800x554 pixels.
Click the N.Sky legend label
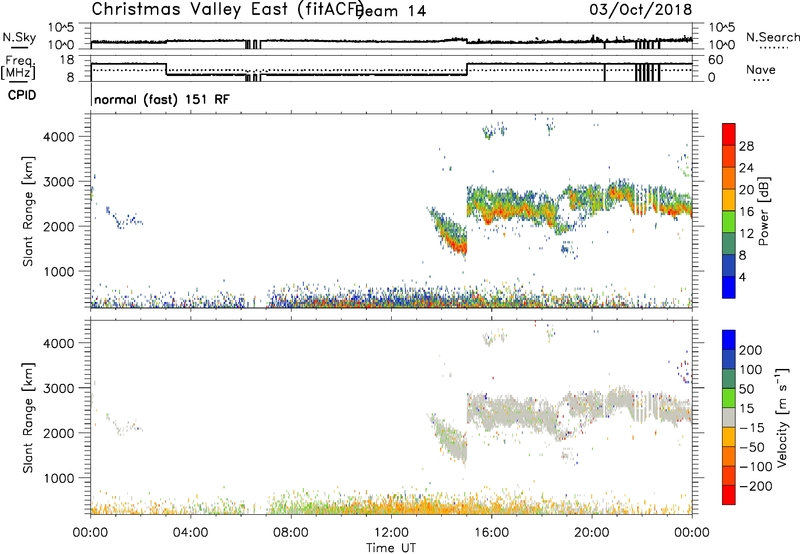tap(19, 37)
